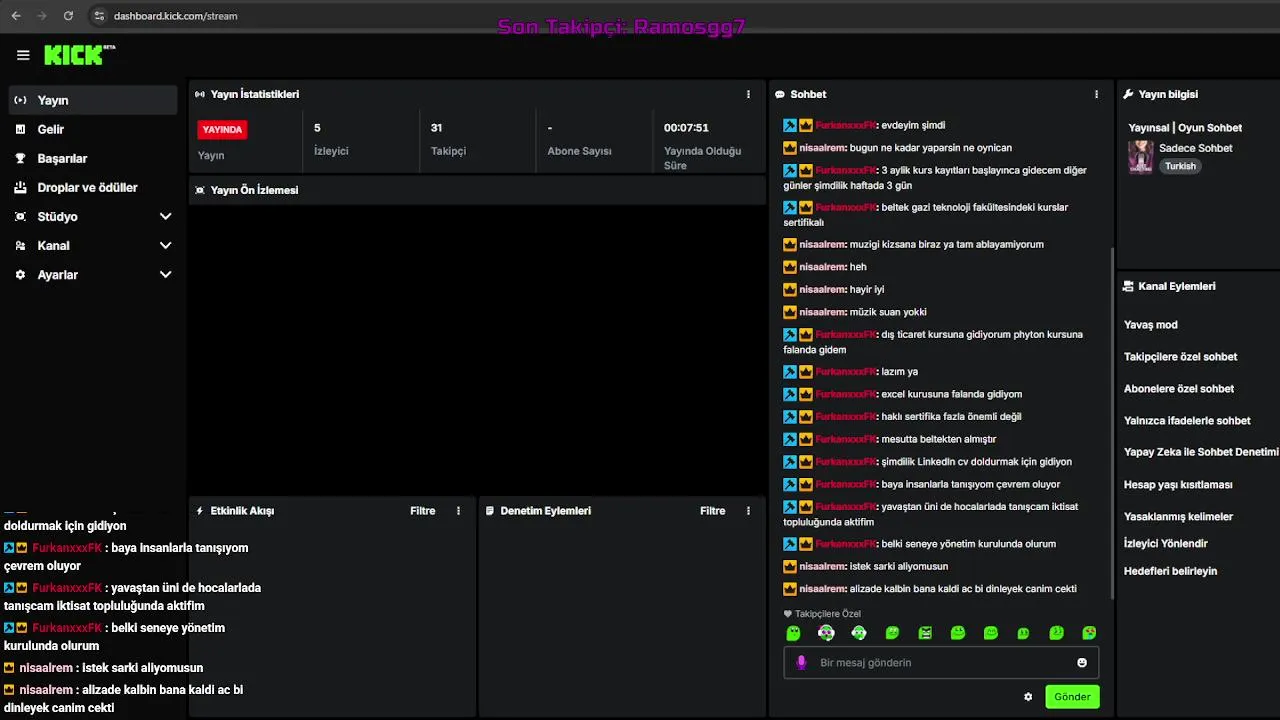Viewport: 1280px width, 720px height.
Task: Open Yasaklanmış kelimeler action
Action: (x=1178, y=516)
